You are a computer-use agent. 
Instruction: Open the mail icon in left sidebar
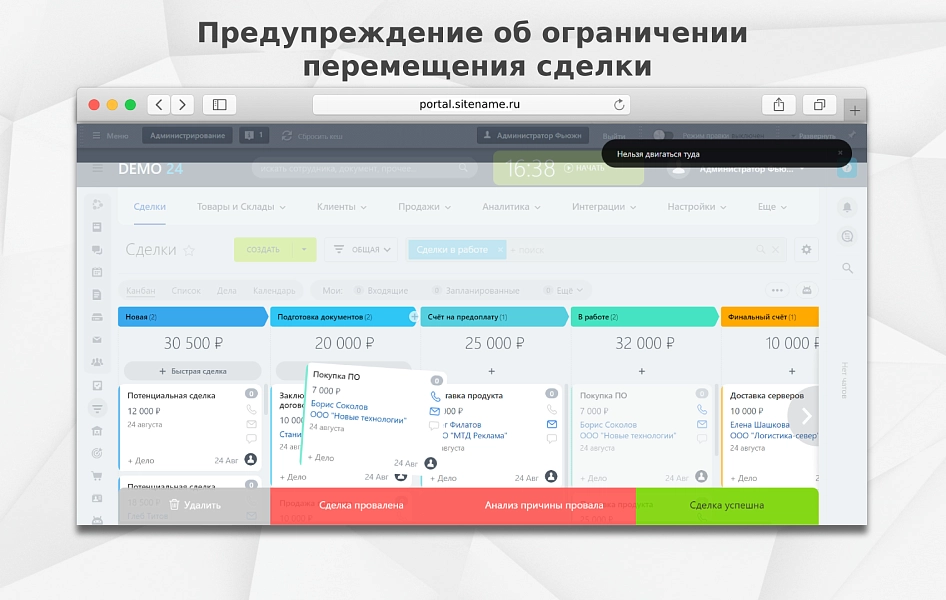[x=97, y=340]
